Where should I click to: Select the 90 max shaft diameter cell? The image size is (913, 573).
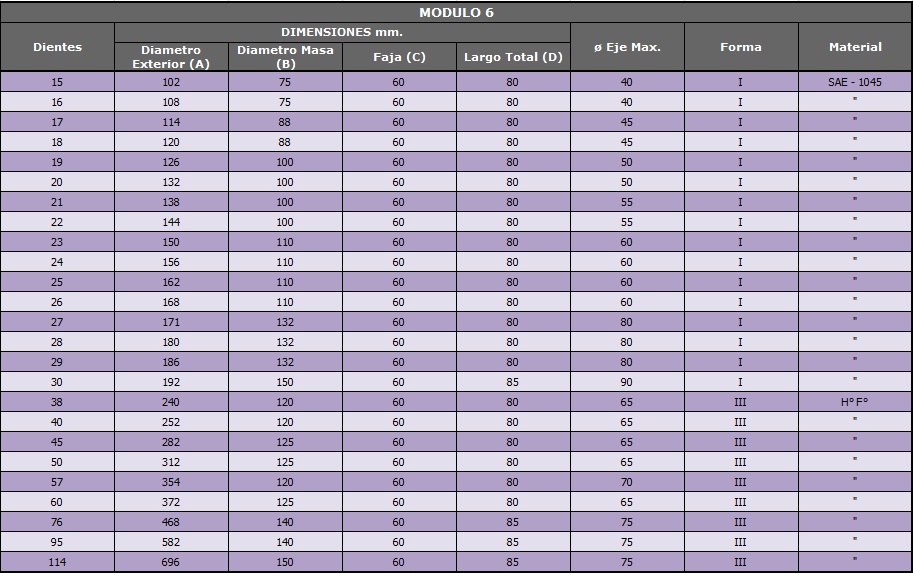[x=627, y=382]
